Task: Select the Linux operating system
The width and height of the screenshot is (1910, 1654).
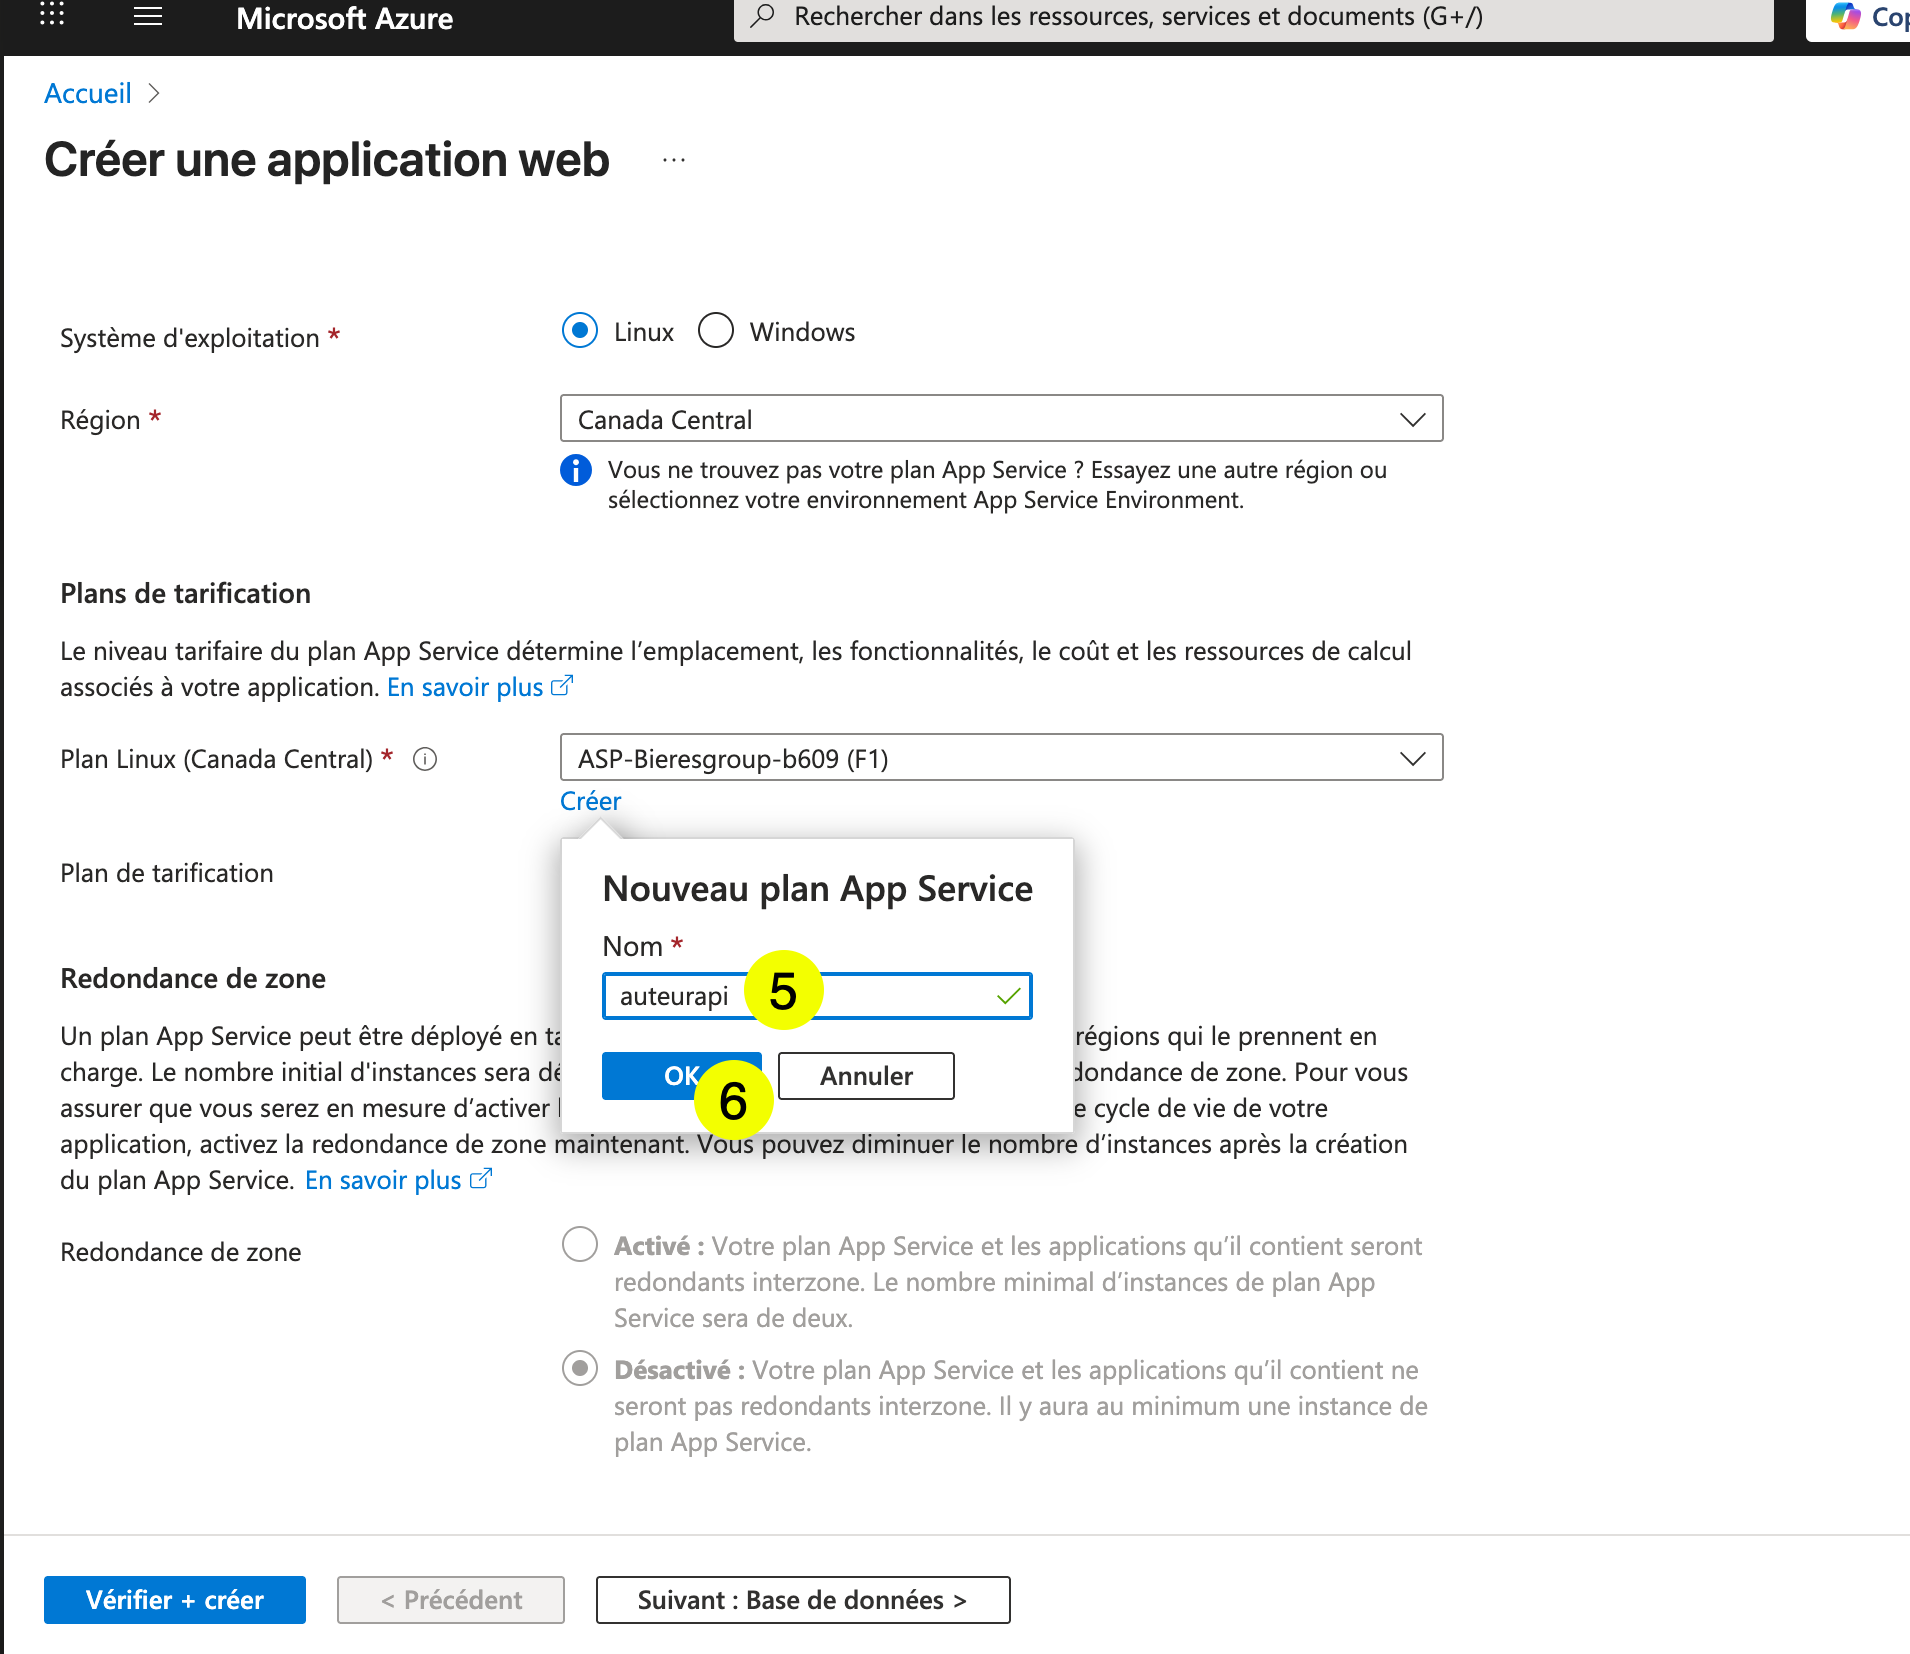Action: [580, 331]
